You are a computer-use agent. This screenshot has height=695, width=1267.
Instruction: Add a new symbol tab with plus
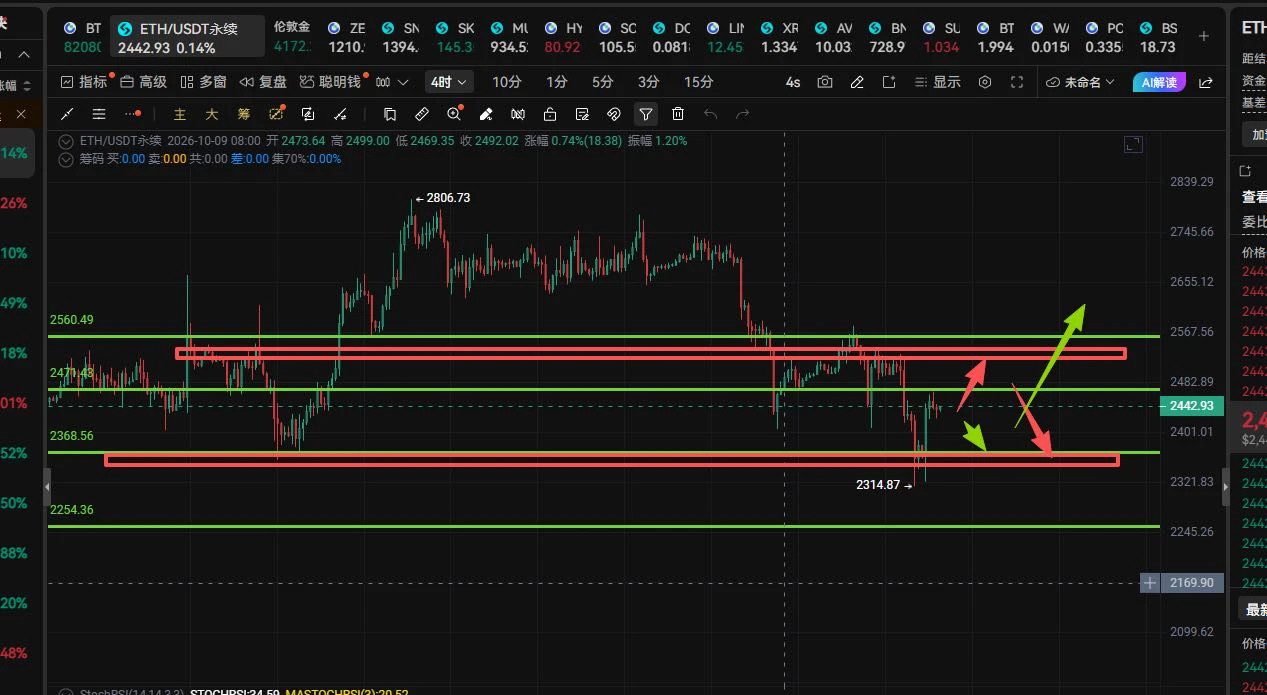[1204, 36]
